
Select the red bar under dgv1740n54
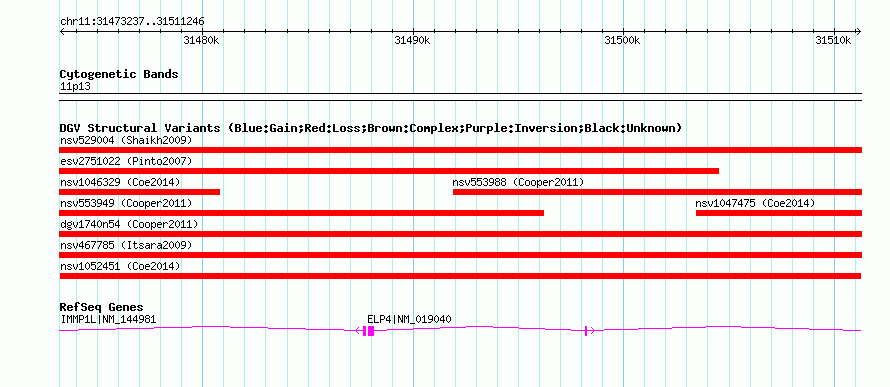460,234
